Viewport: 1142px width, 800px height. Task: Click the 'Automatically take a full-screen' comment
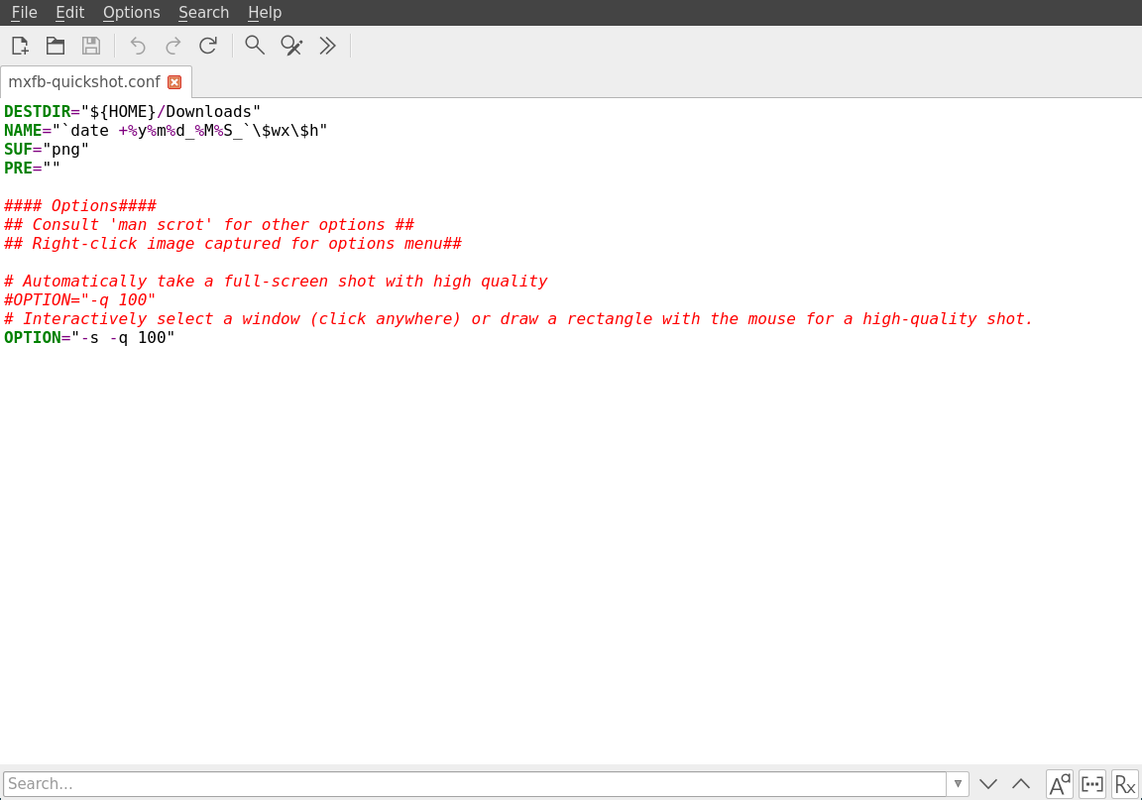(x=276, y=281)
